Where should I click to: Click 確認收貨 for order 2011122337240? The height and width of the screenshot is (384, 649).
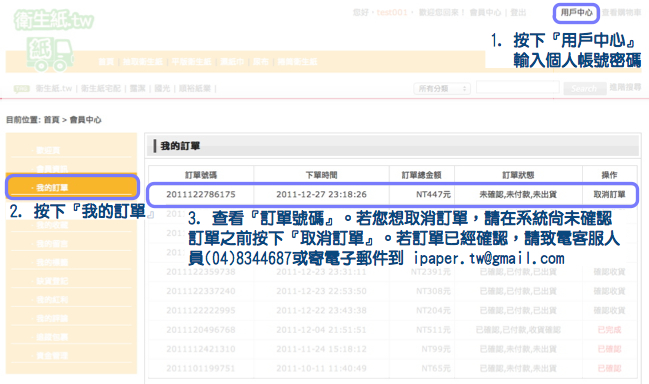pos(609,291)
